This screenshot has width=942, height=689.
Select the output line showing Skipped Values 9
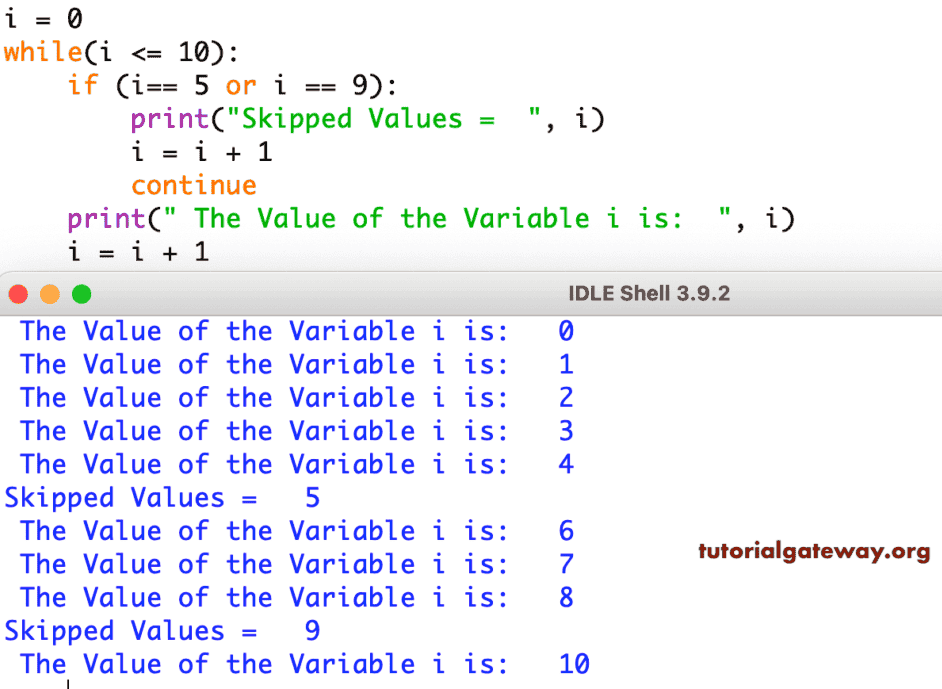[x=160, y=630]
